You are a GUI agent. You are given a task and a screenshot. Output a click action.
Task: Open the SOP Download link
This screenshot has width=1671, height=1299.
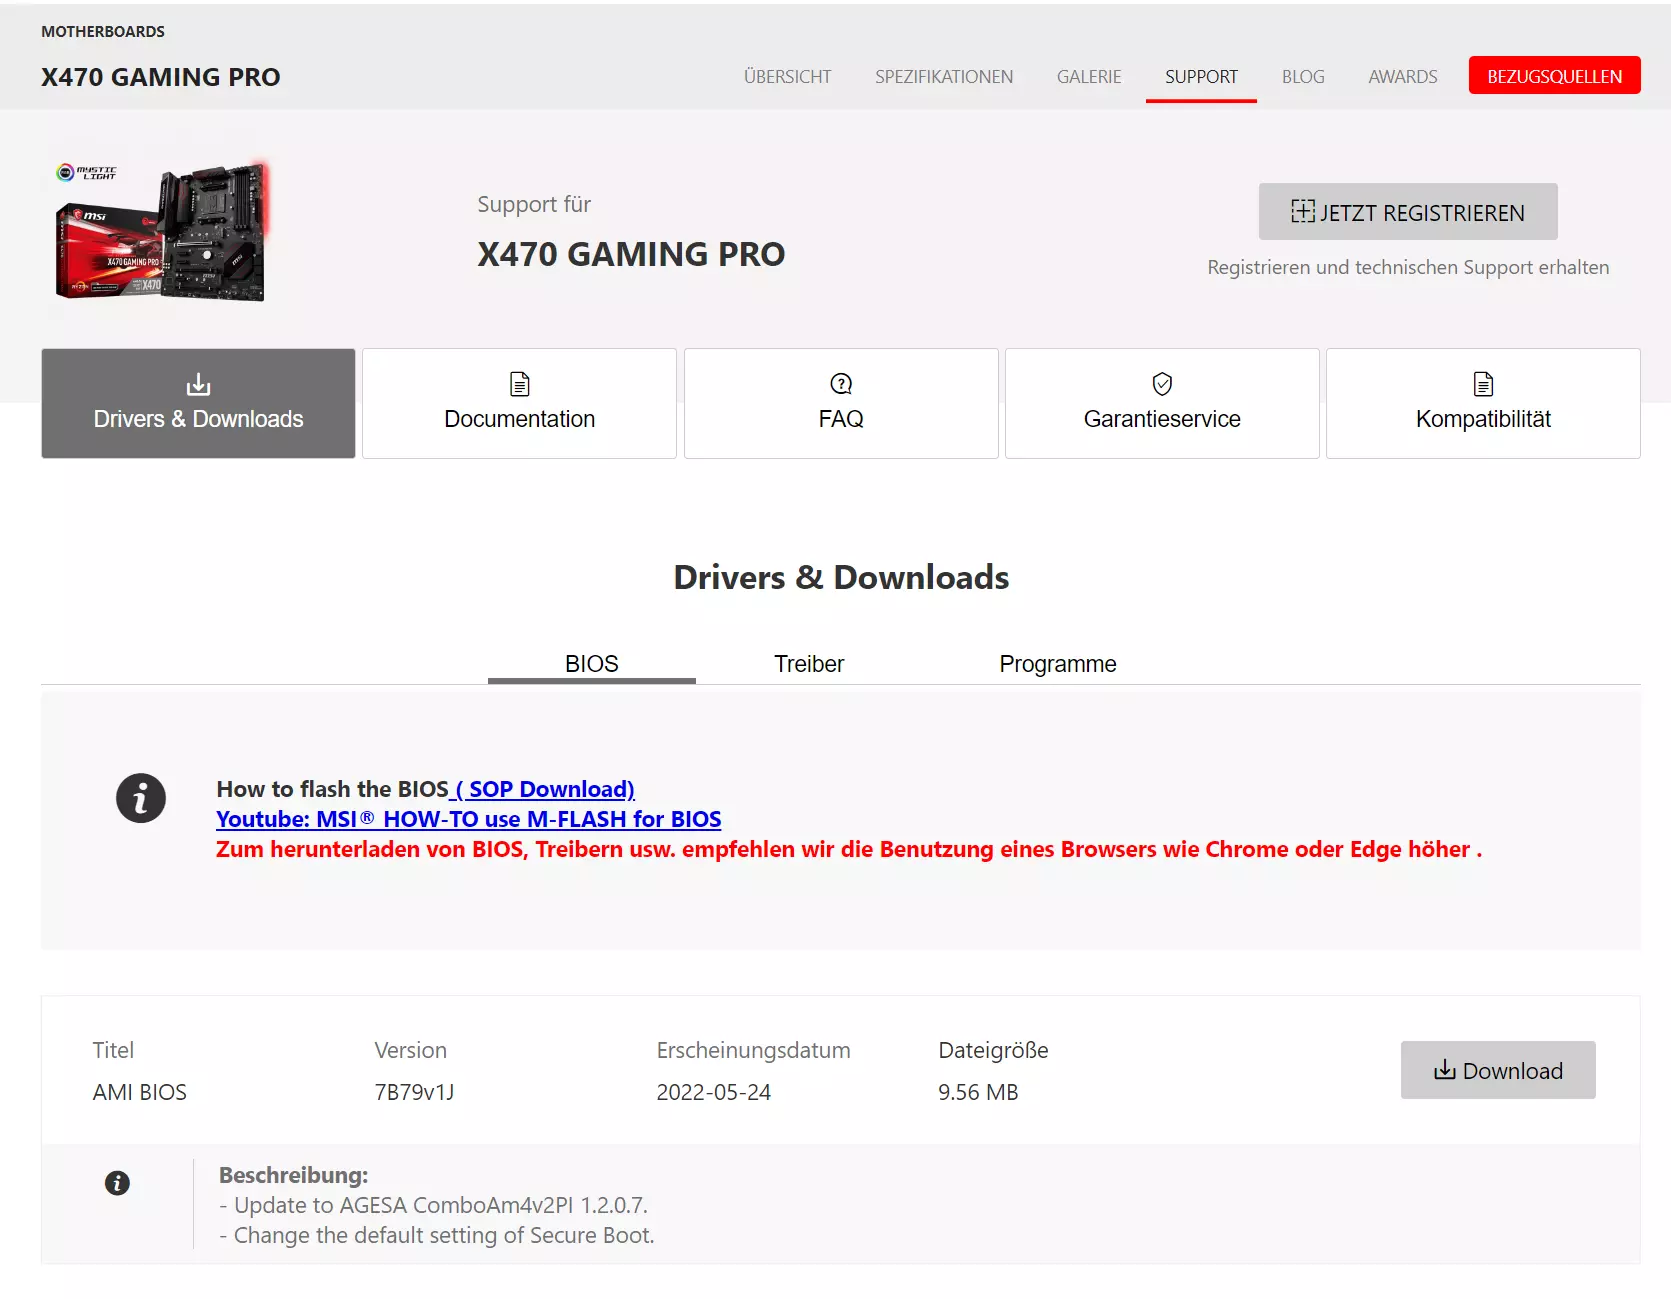pos(542,789)
